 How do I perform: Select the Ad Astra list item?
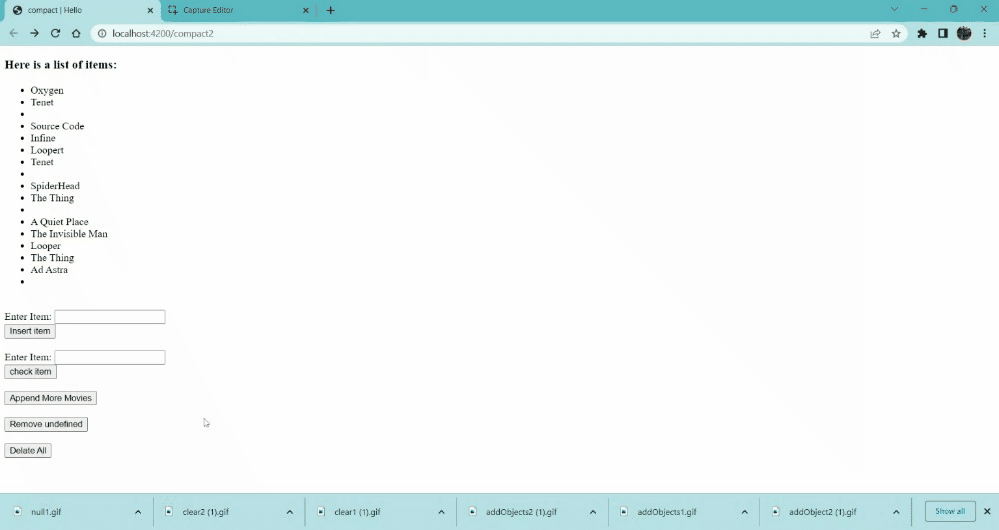(x=49, y=269)
